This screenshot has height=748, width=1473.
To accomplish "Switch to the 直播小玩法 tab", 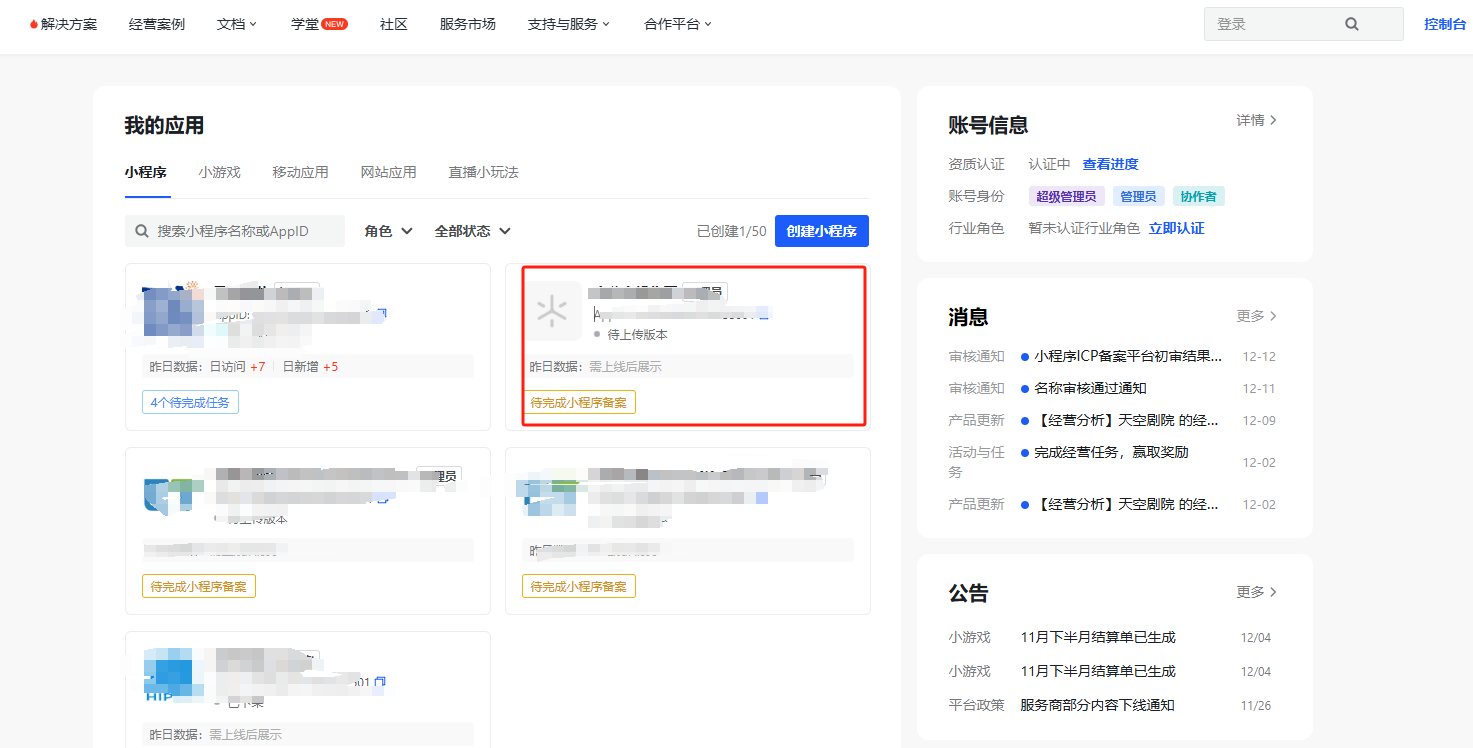I will click(483, 172).
